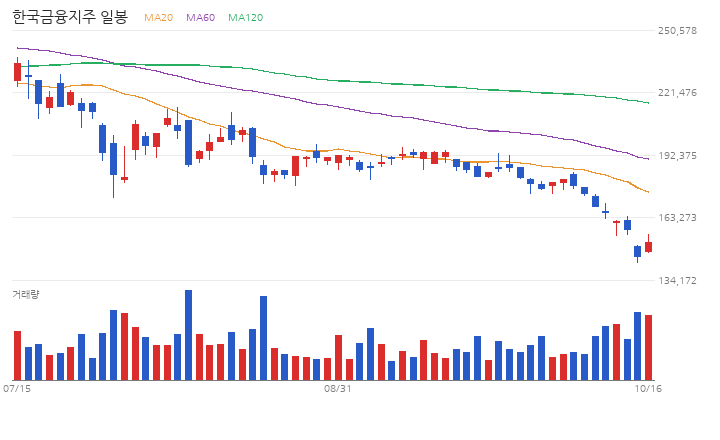Select the 10/16 date axis label
This screenshot has width=720, height=440.
pyautogui.click(x=648, y=389)
